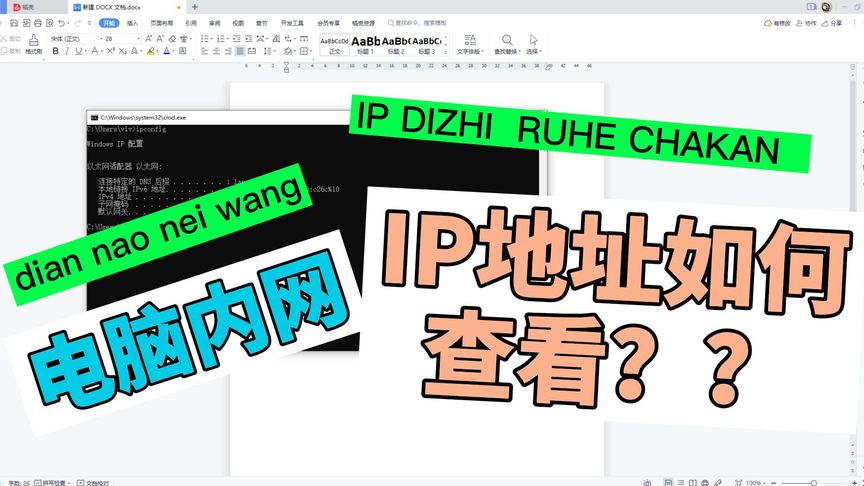The image size is (864, 486).
Task: Click the Format Painter brush icon
Action: click(34, 40)
